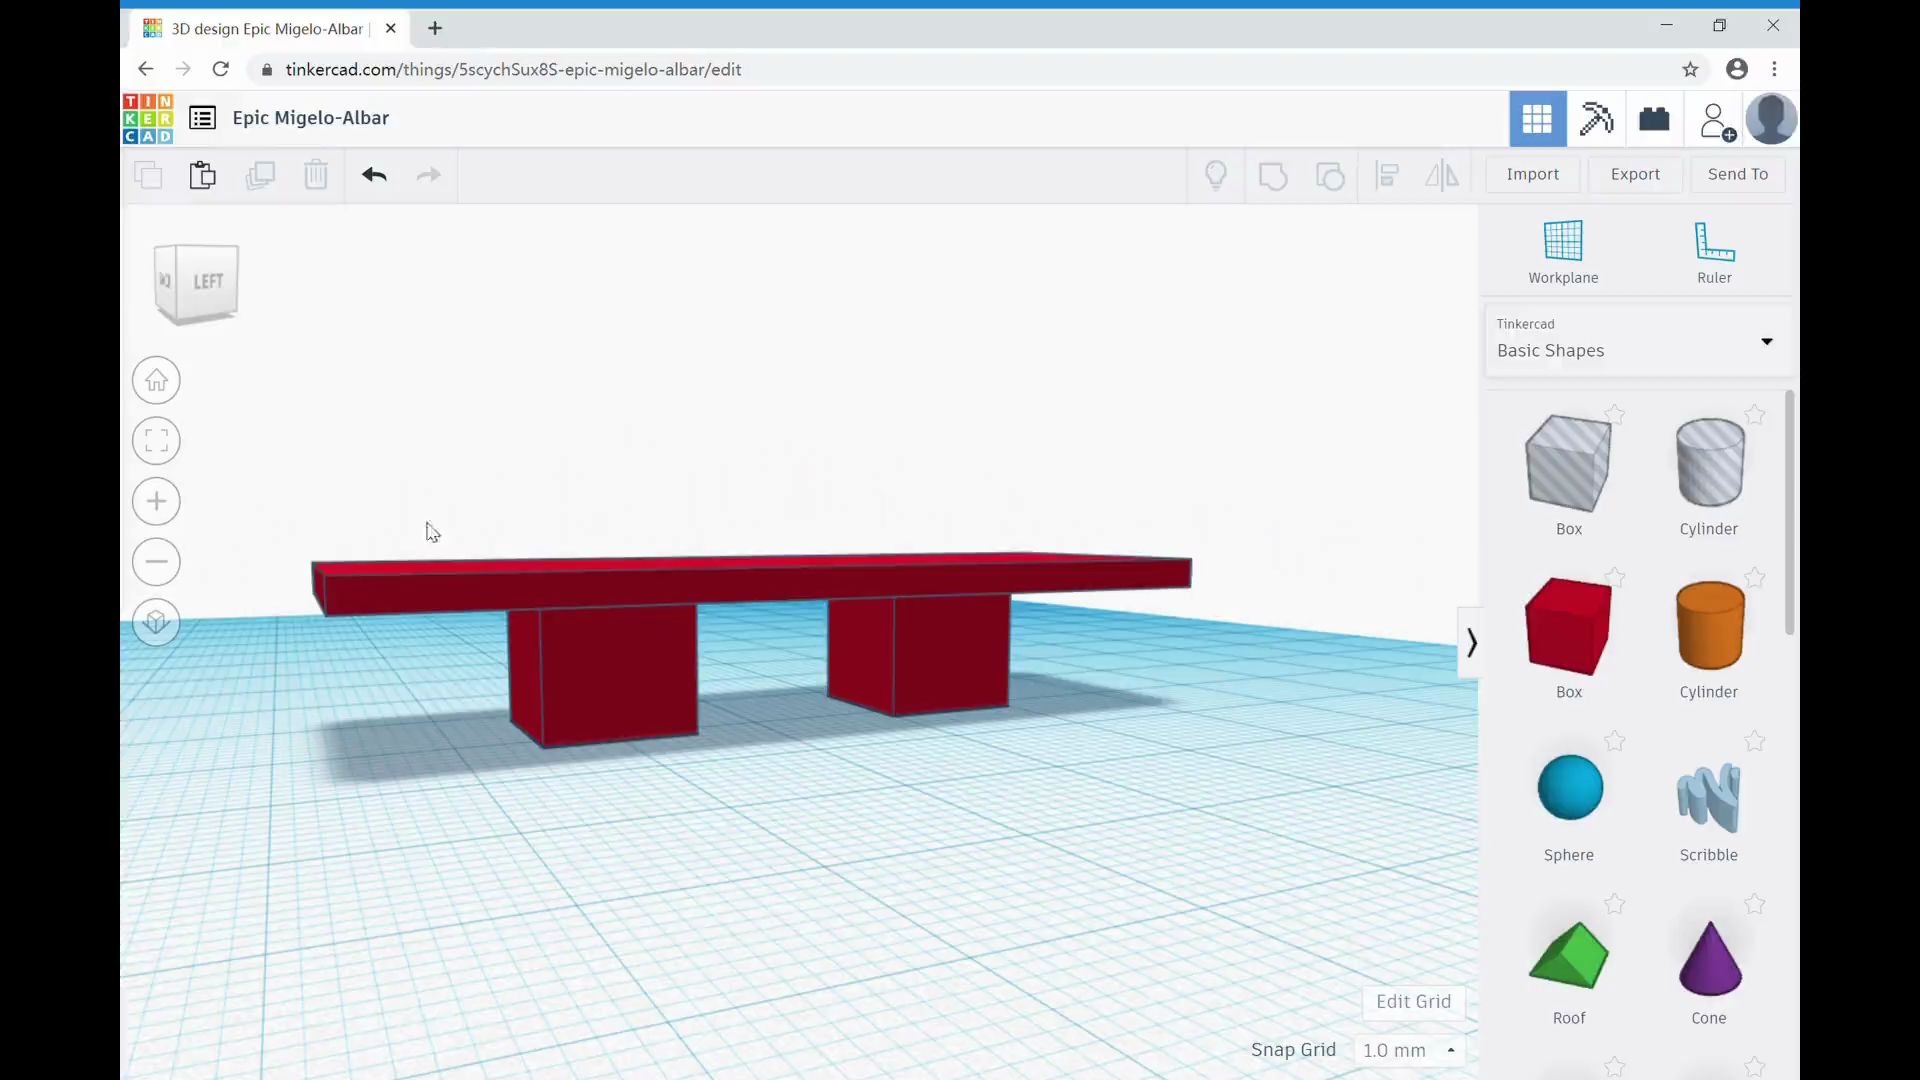The image size is (1920, 1080).
Task: Undo the last action
Action: [374, 175]
